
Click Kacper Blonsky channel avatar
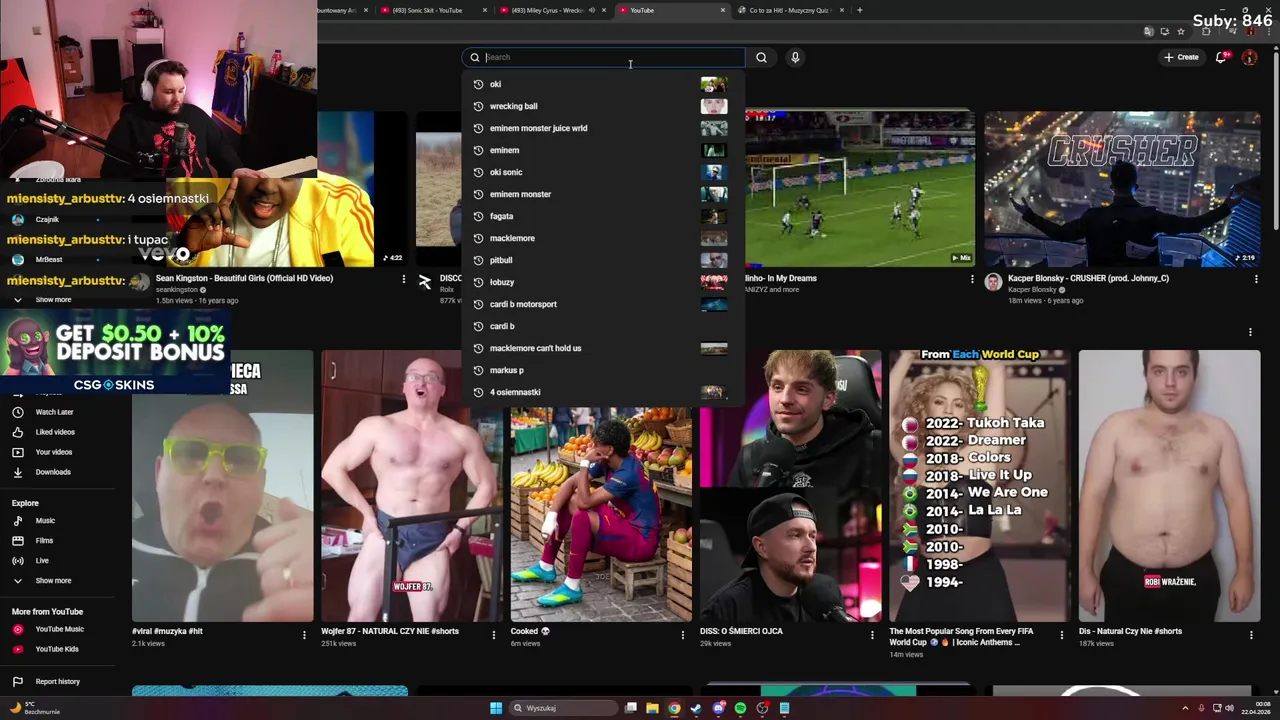point(993,282)
